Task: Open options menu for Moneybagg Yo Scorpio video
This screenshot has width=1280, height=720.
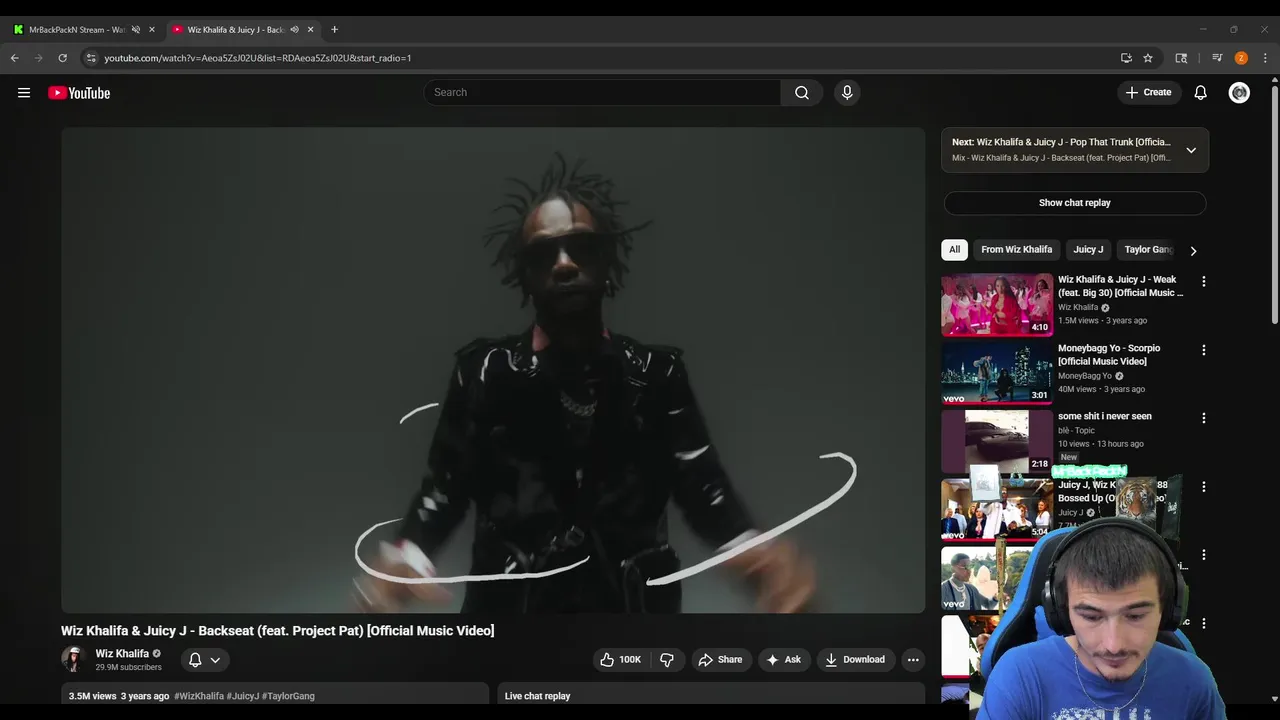Action: pyautogui.click(x=1203, y=350)
